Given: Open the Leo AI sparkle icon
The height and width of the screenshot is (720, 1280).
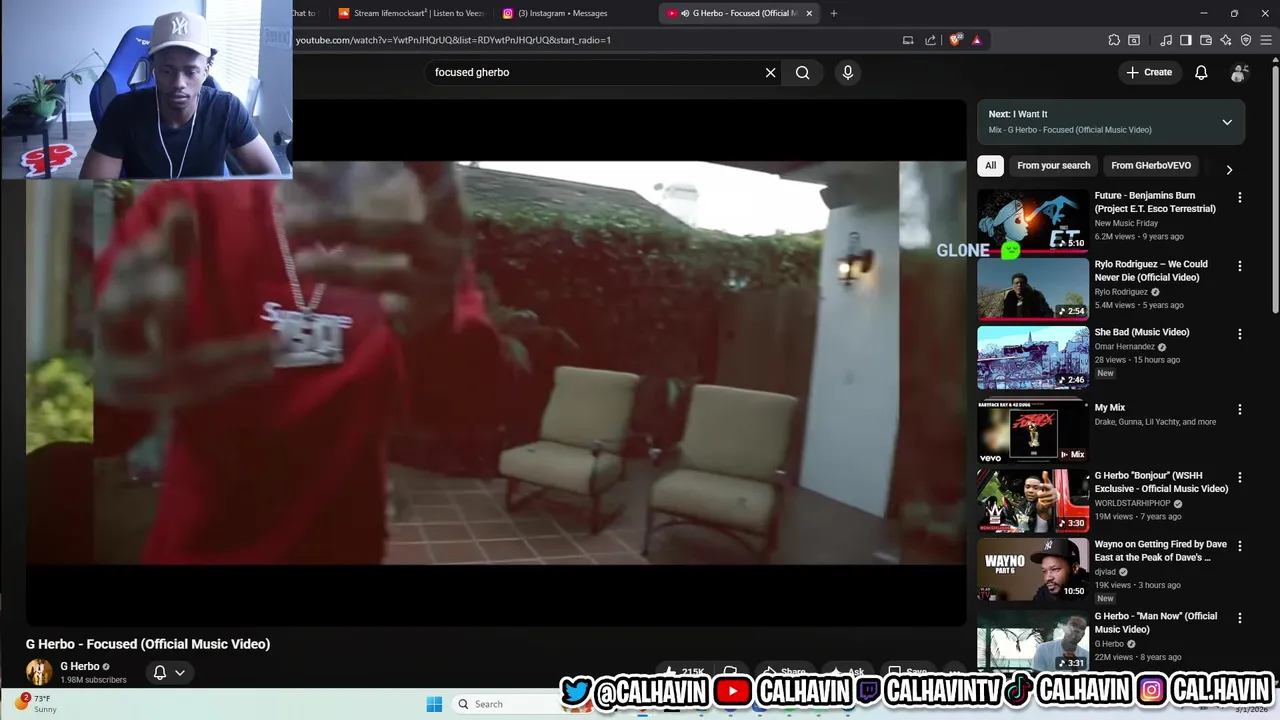Looking at the screenshot, I should [x=1226, y=40].
